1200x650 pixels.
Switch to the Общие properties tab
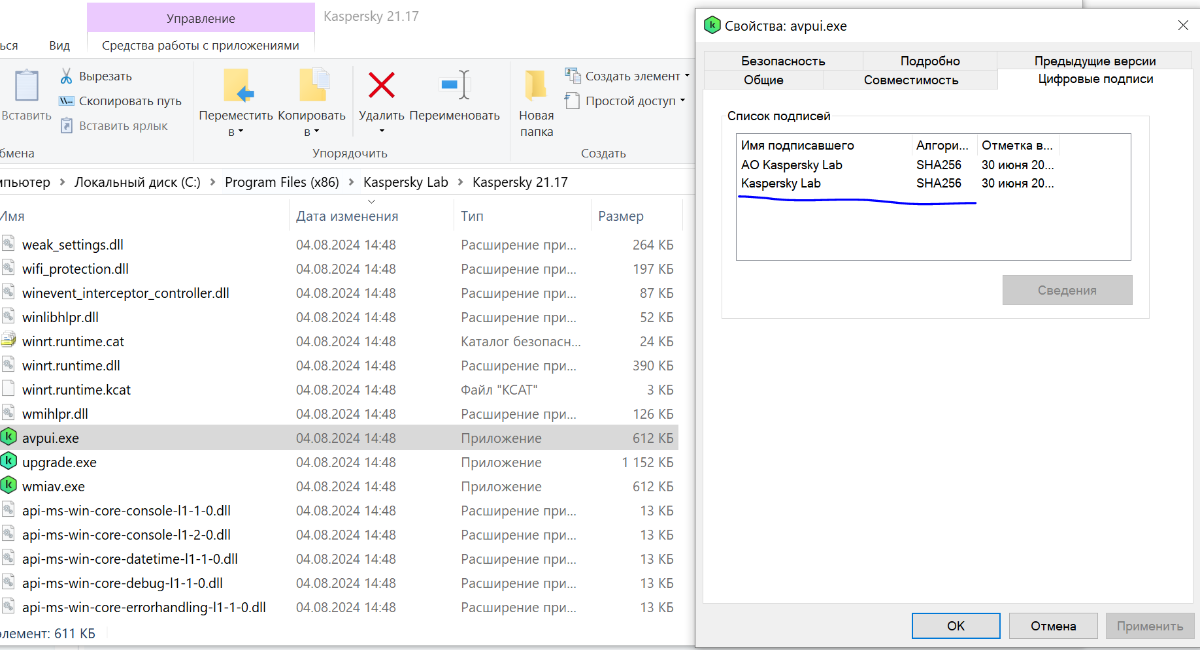coord(763,80)
